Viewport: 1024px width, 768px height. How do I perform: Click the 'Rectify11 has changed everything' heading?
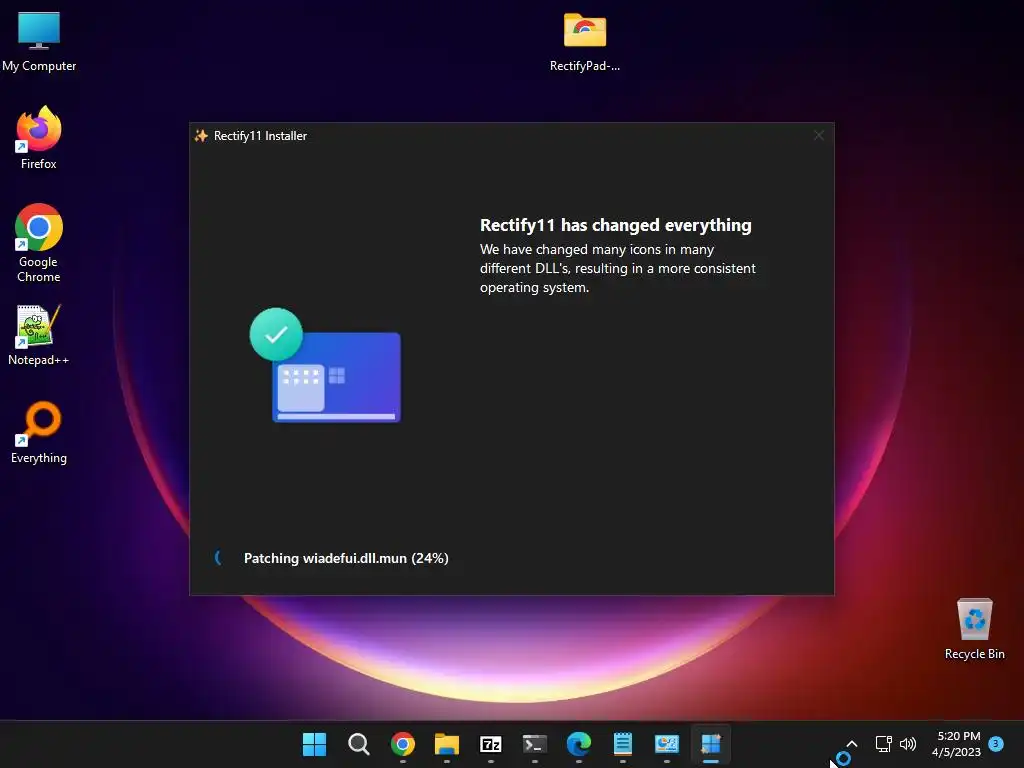[x=615, y=225]
